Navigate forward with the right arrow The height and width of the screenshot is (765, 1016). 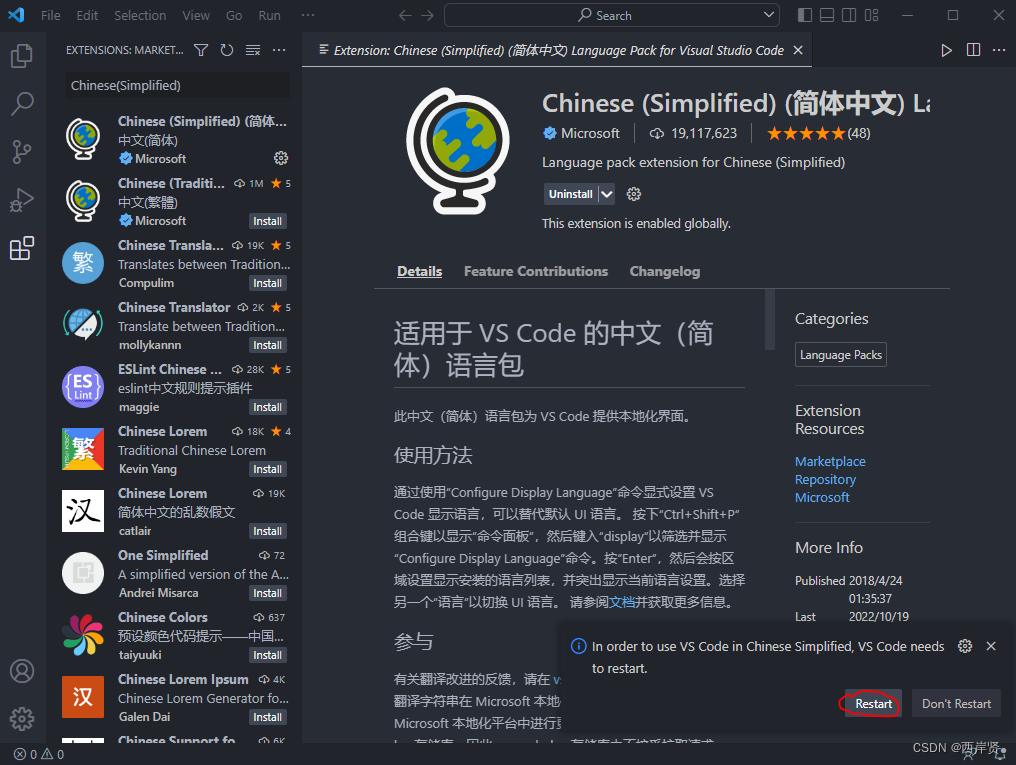pos(427,16)
